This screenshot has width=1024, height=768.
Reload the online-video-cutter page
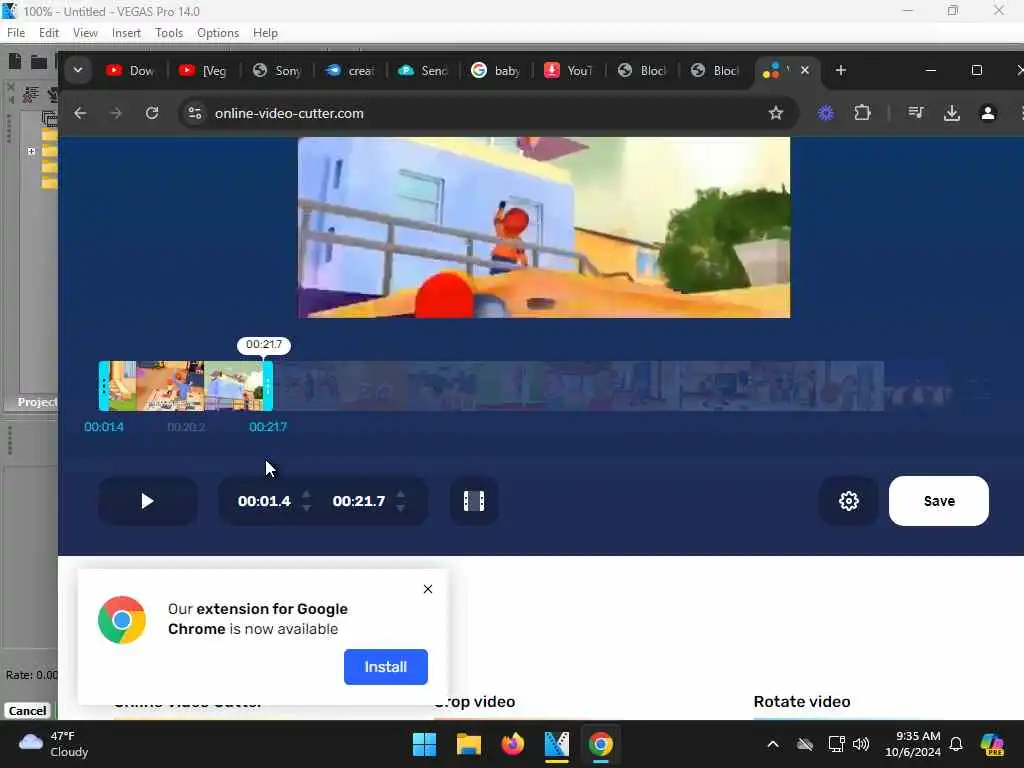pos(152,113)
